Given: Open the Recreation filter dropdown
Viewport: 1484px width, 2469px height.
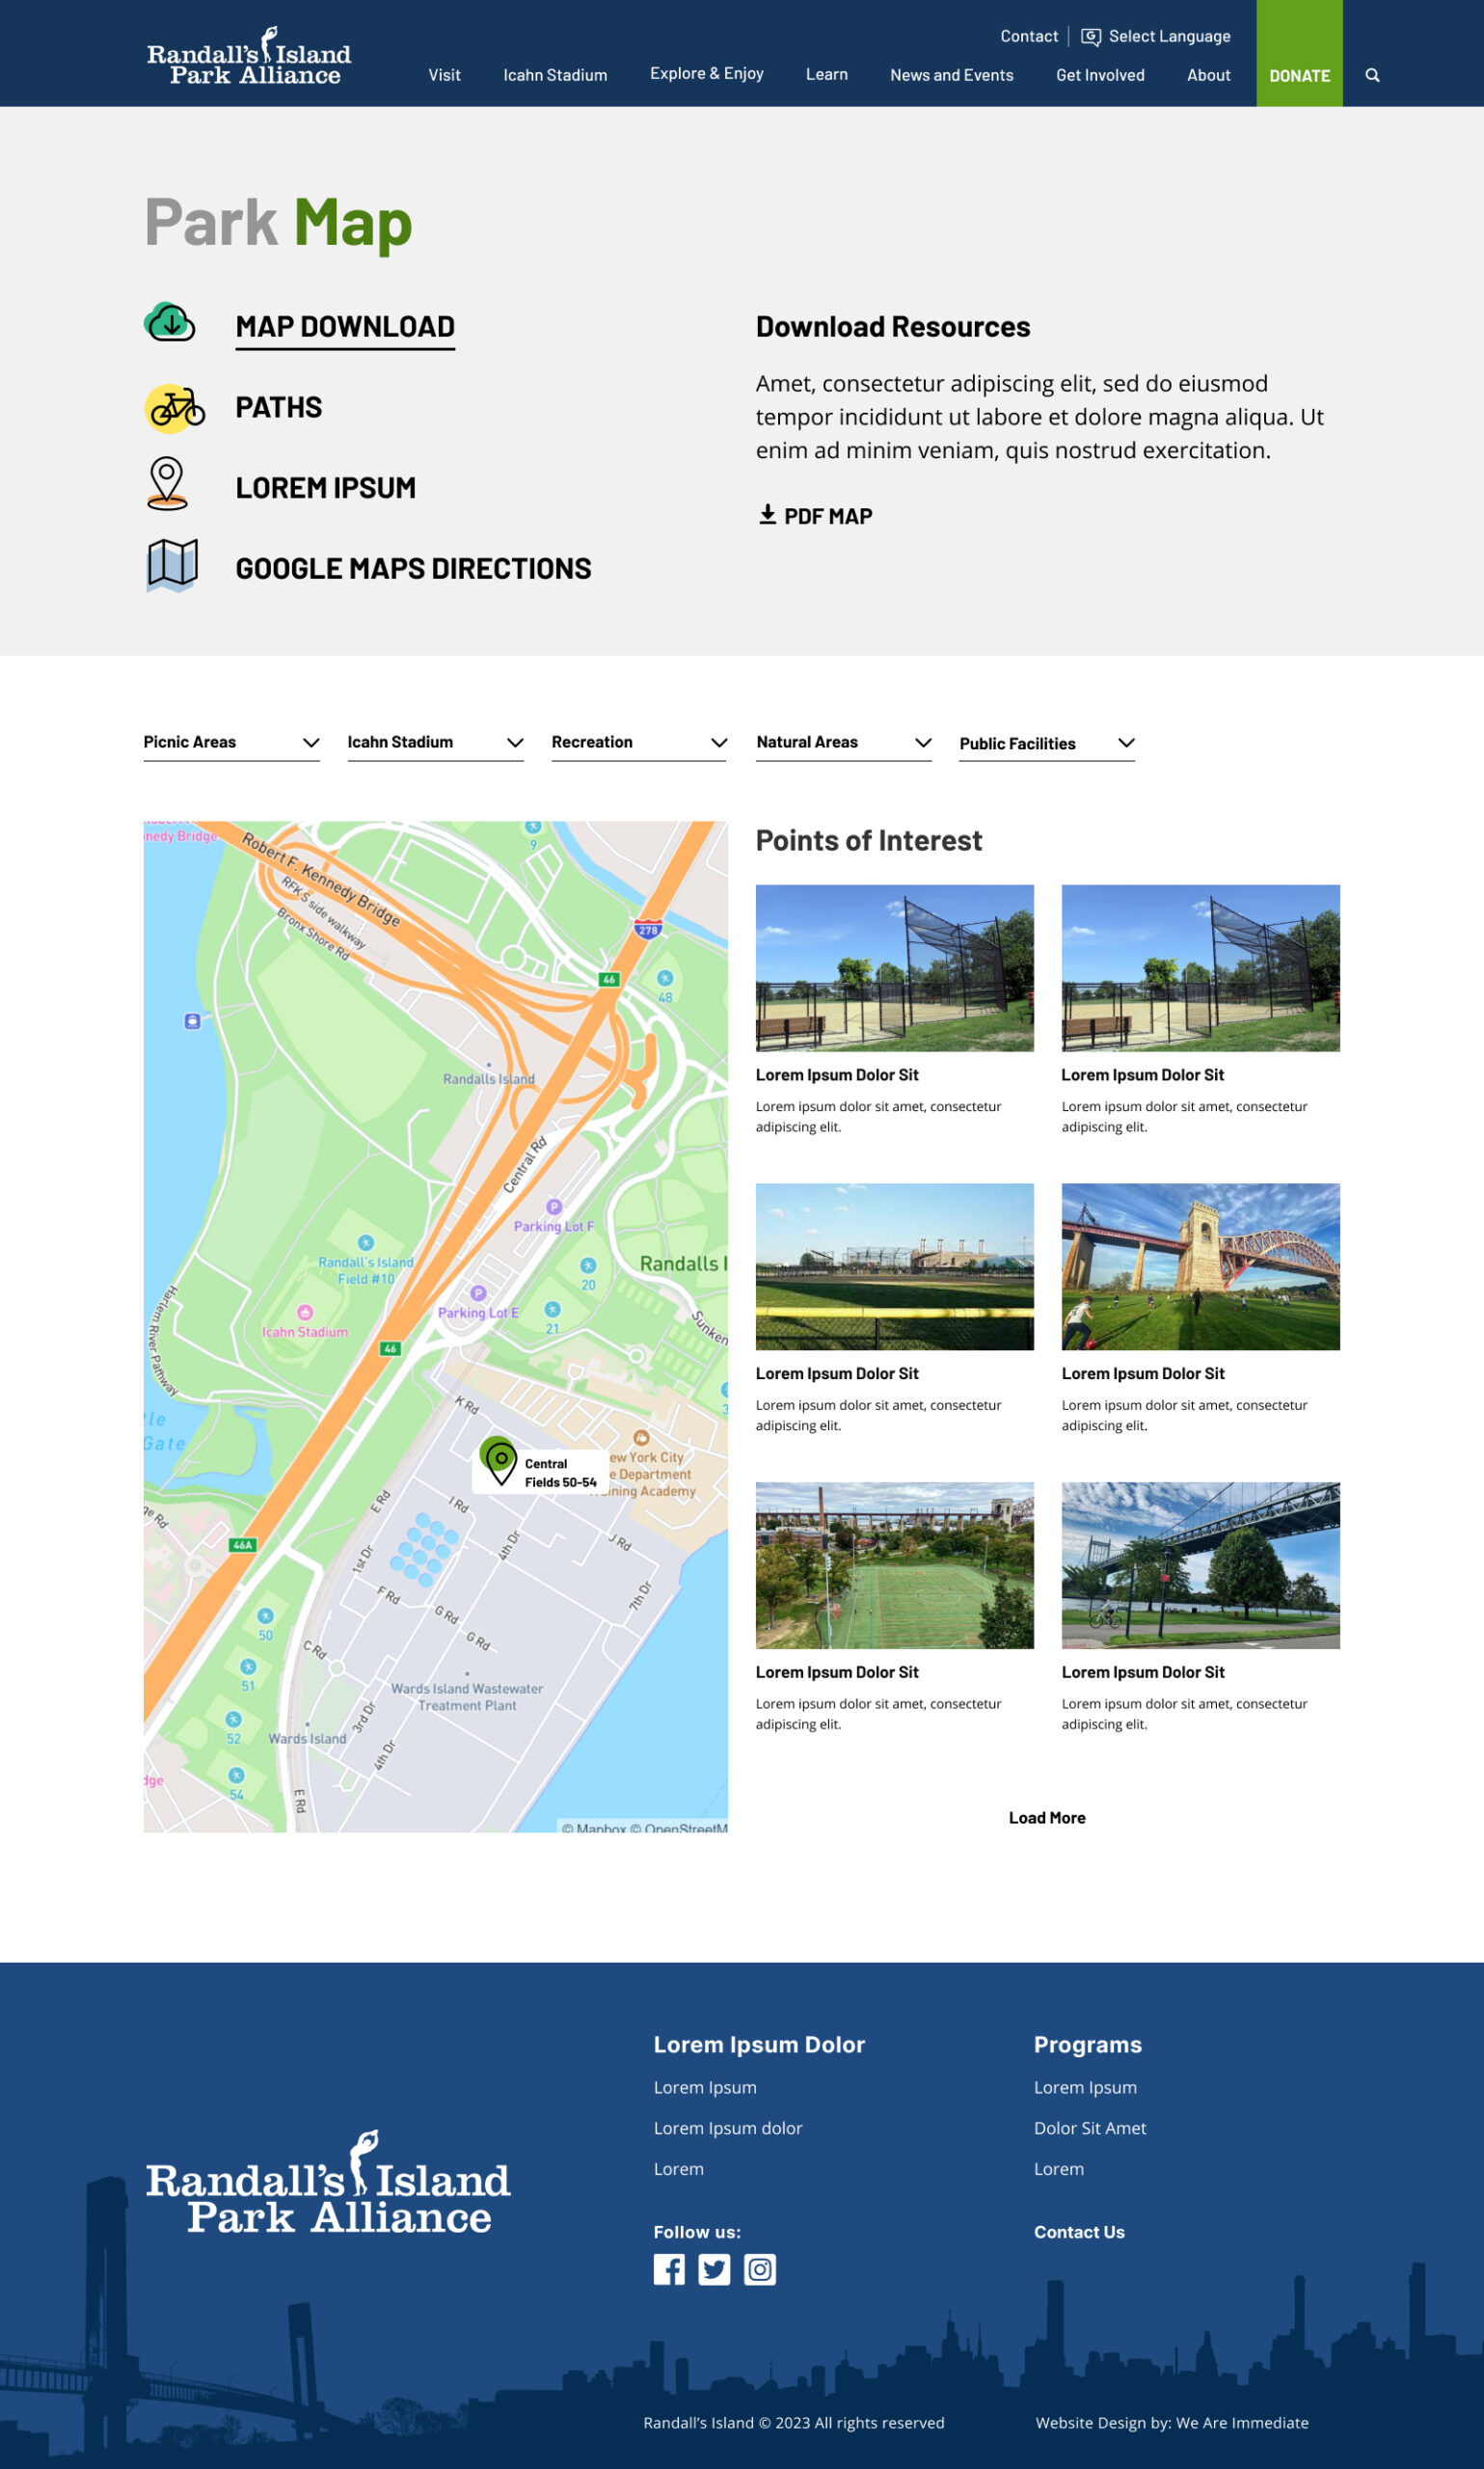Looking at the screenshot, I should click(x=638, y=743).
